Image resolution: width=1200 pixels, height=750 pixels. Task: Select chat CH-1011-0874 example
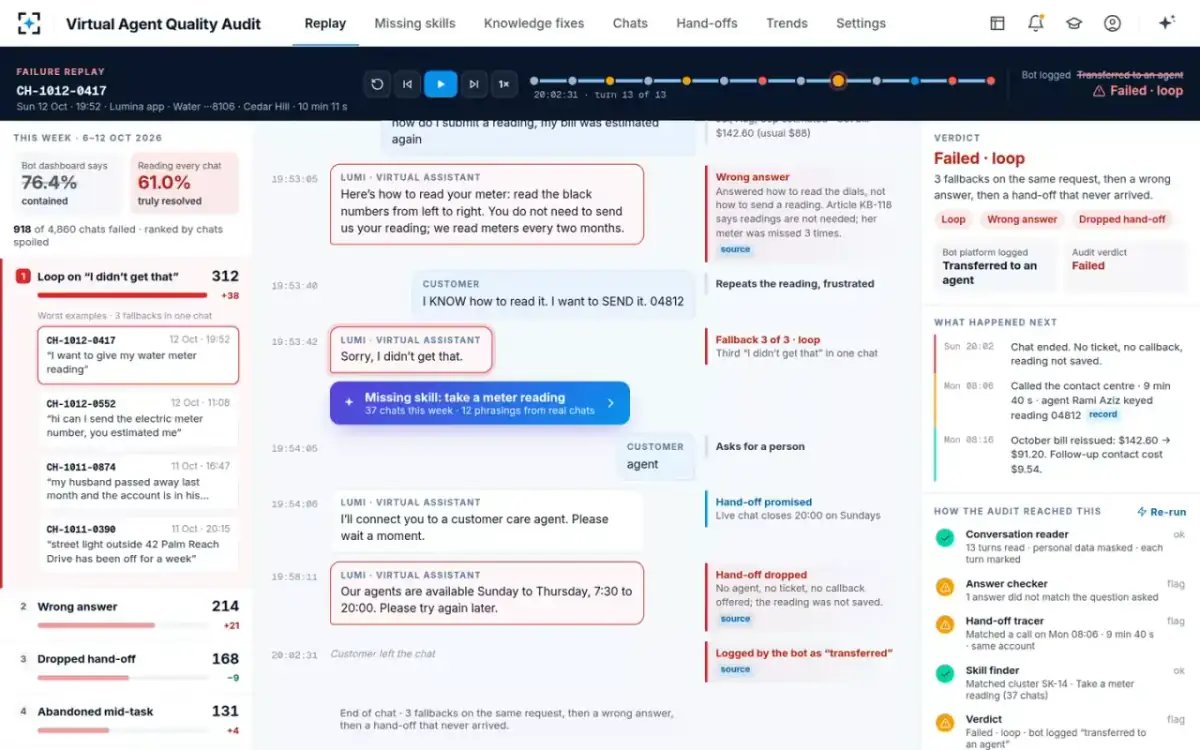coord(138,481)
